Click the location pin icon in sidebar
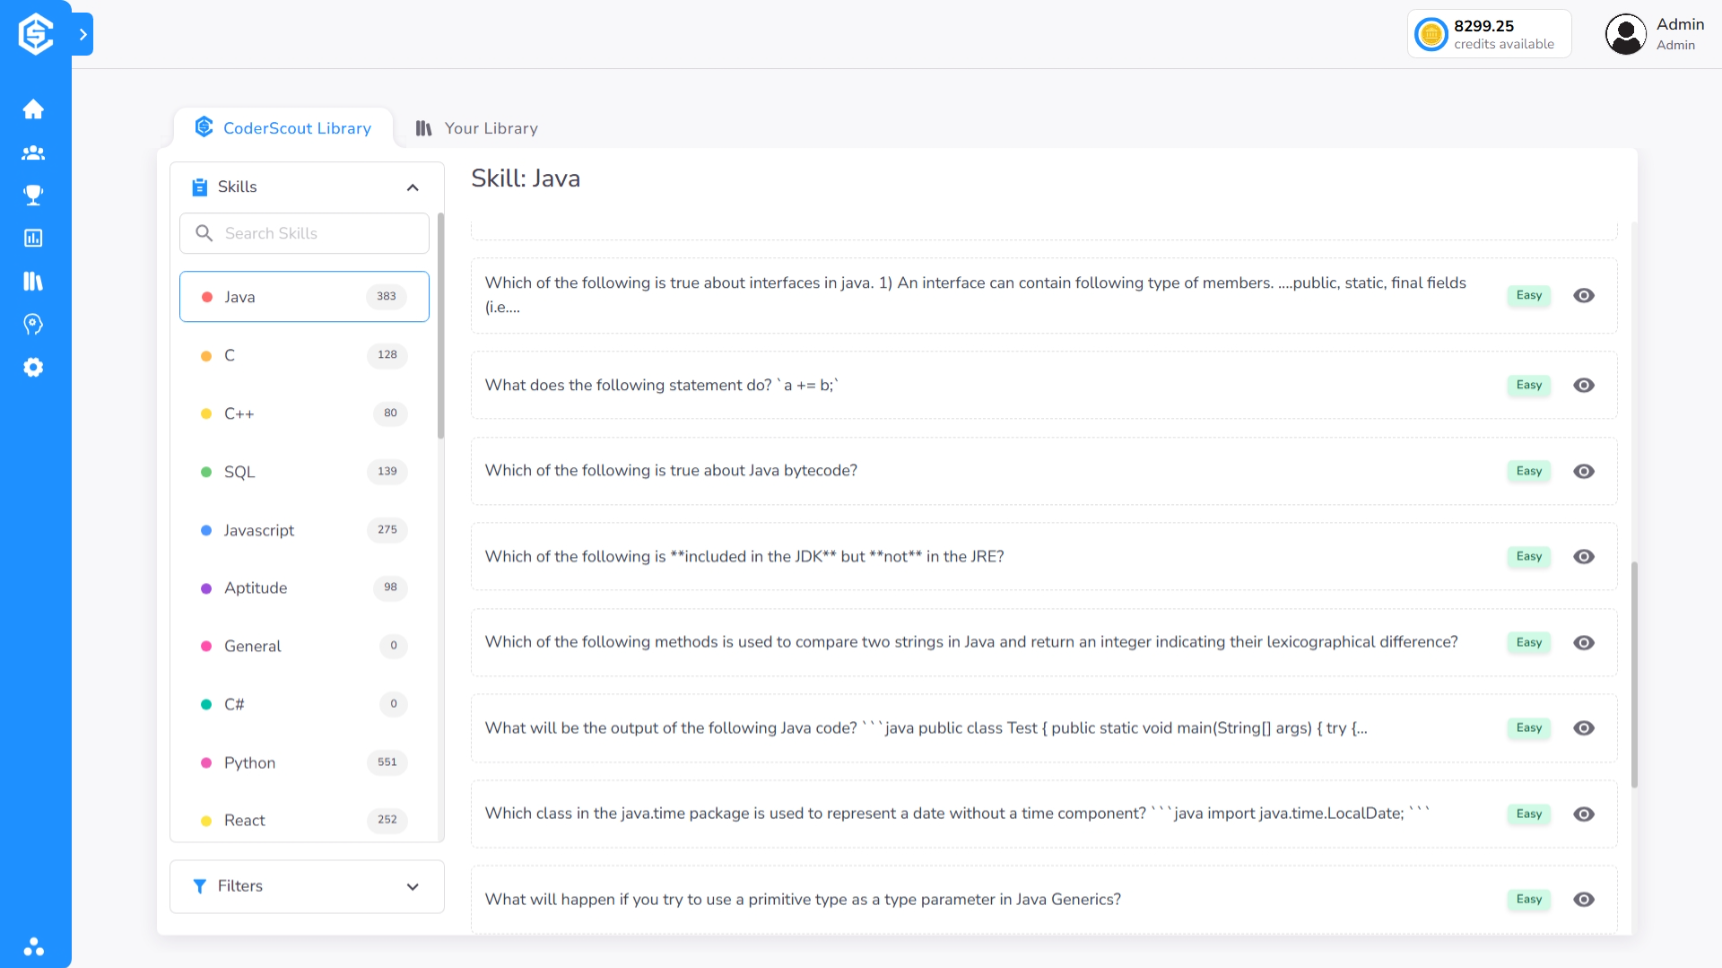Image resolution: width=1722 pixels, height=968 pixels. tap(33, 324)
